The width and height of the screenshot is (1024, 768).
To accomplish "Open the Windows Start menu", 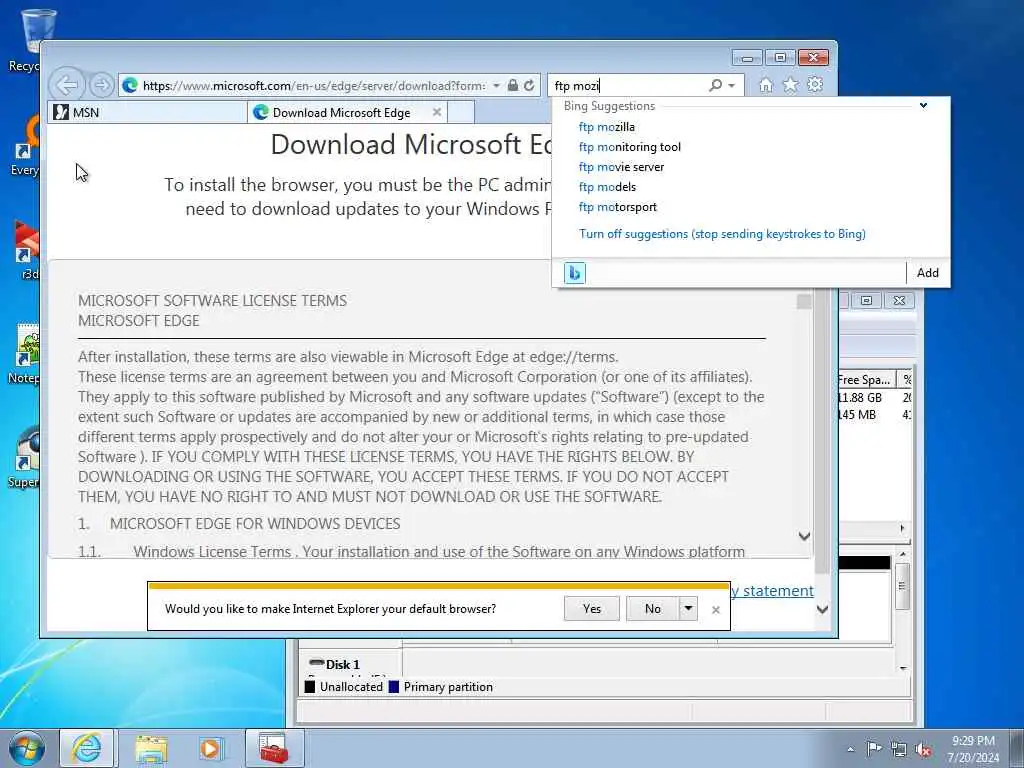I will coord(27,748).
